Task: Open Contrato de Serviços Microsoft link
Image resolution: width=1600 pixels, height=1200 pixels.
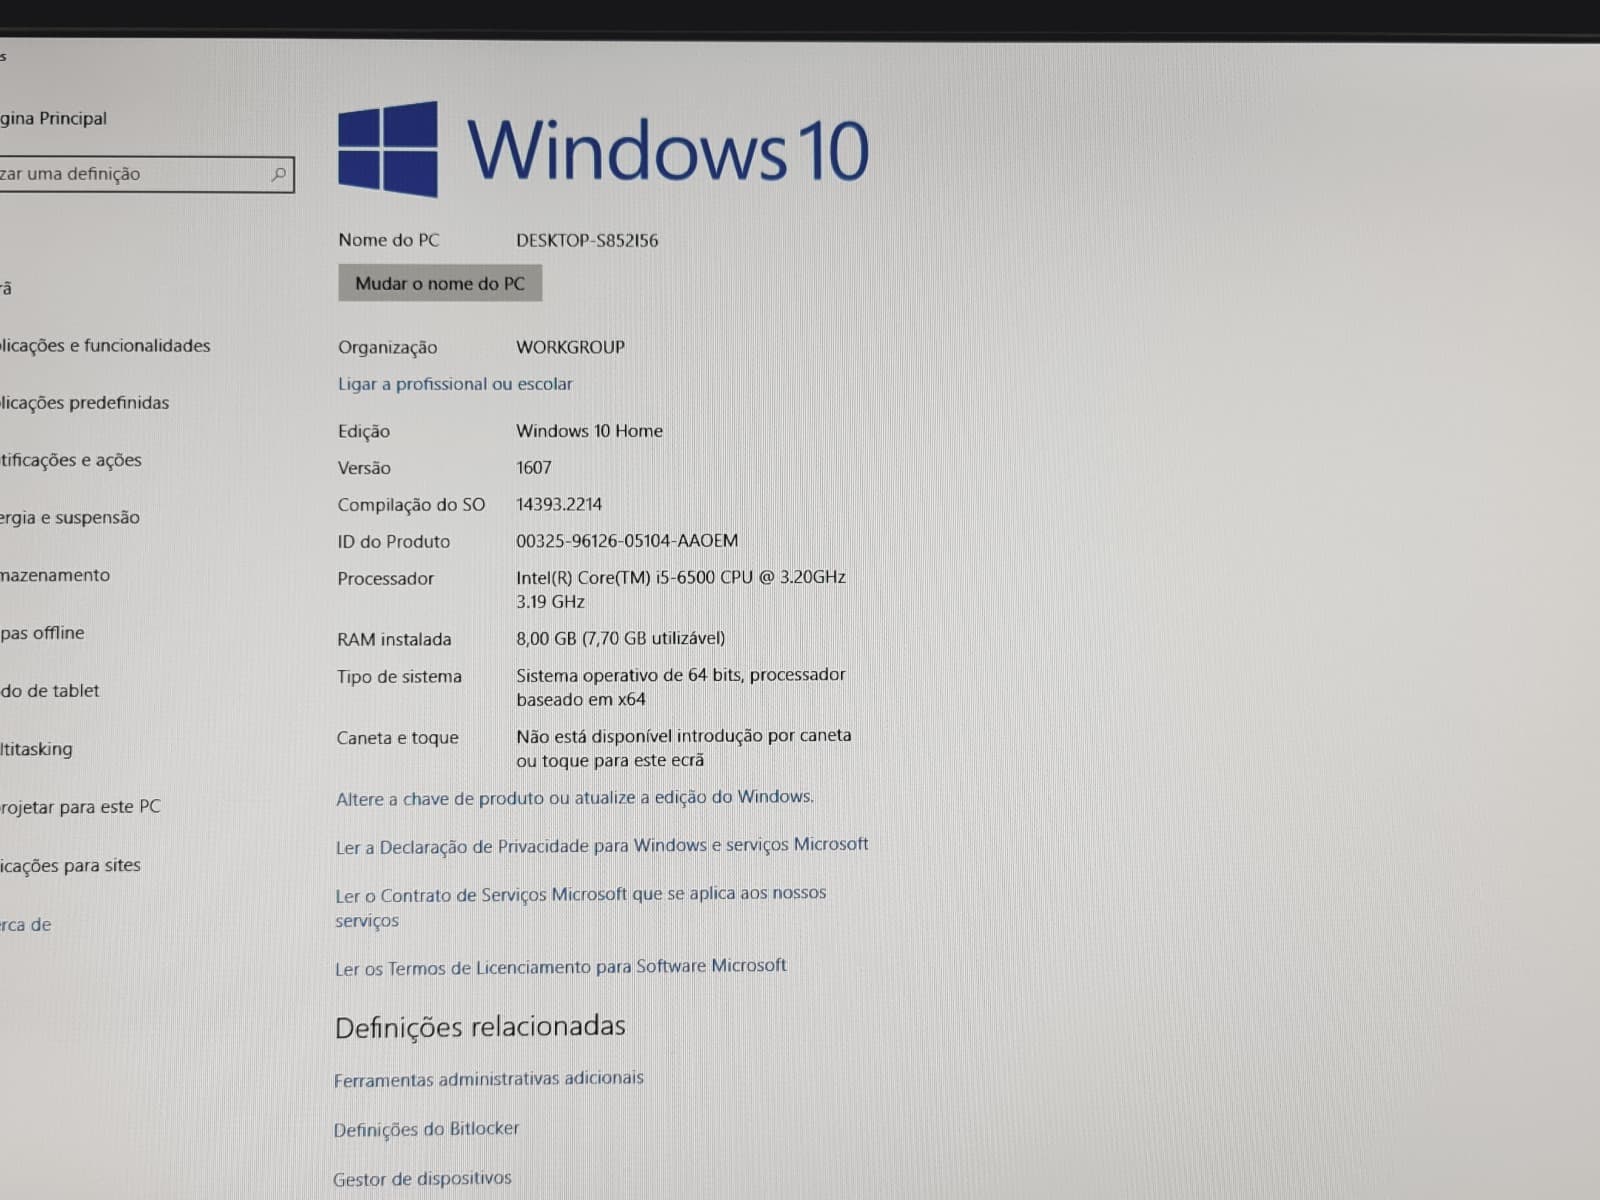Action: point(581,907)
